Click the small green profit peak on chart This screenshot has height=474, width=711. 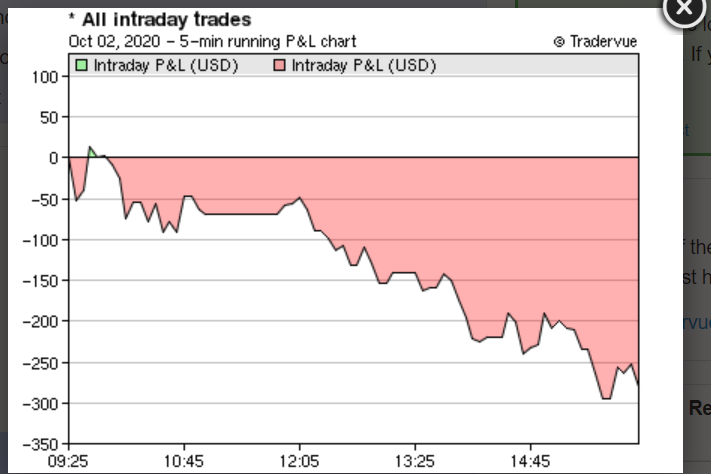[91, 152]
